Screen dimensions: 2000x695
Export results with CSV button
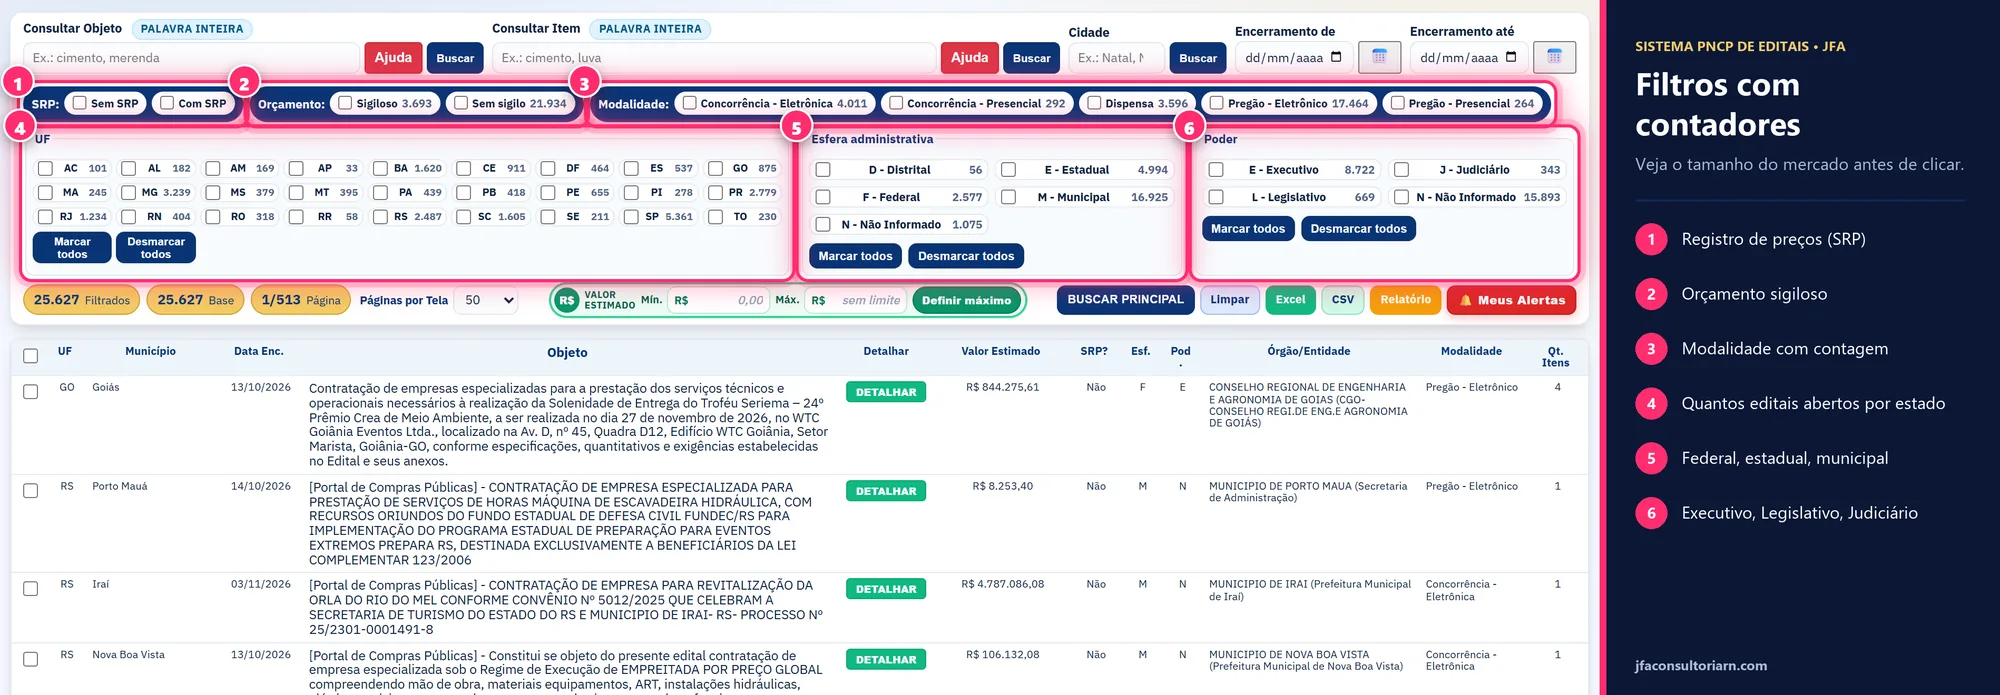1343,300
